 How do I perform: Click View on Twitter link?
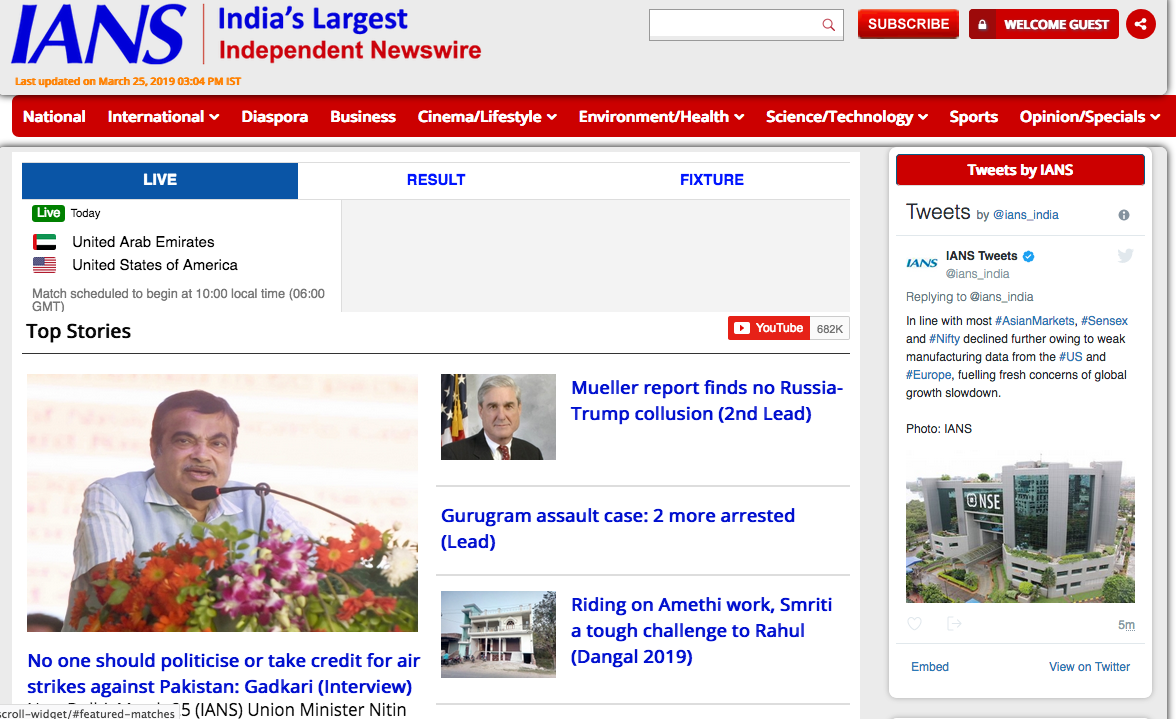[1089, 667]
